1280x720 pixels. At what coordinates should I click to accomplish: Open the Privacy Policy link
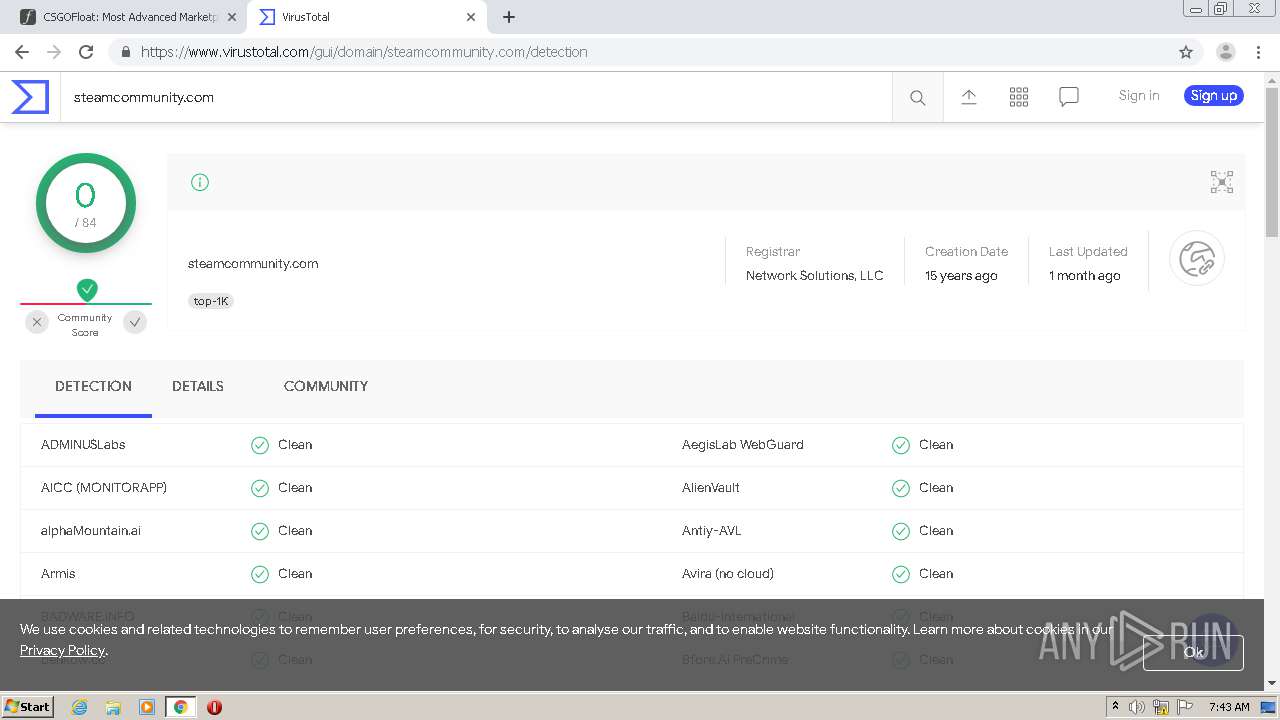(x=62, y=651)
